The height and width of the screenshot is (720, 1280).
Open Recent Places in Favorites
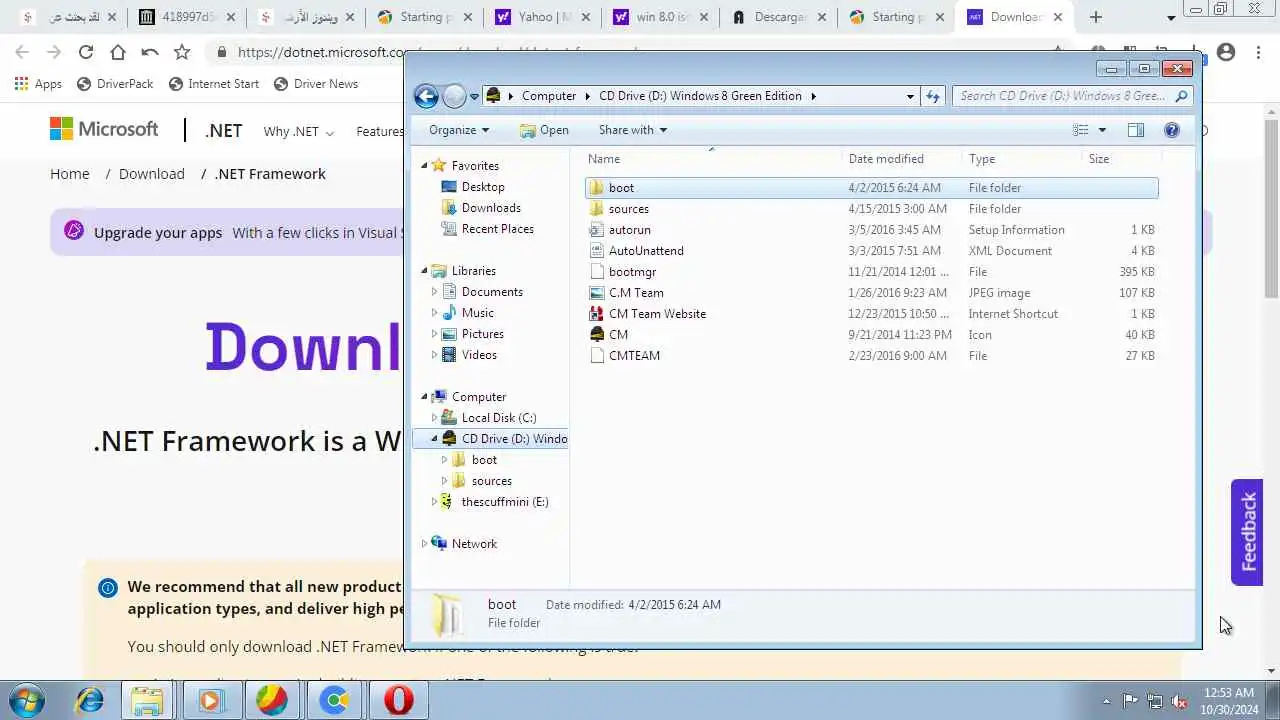click(497, 229)
